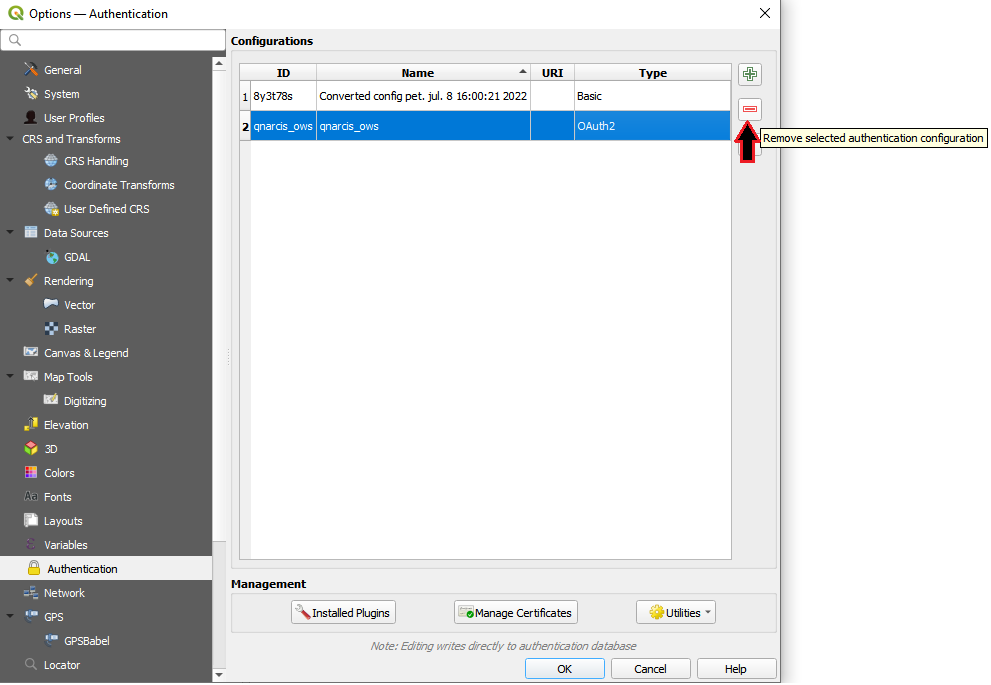Open the GPSBabel settings icon

52,640
